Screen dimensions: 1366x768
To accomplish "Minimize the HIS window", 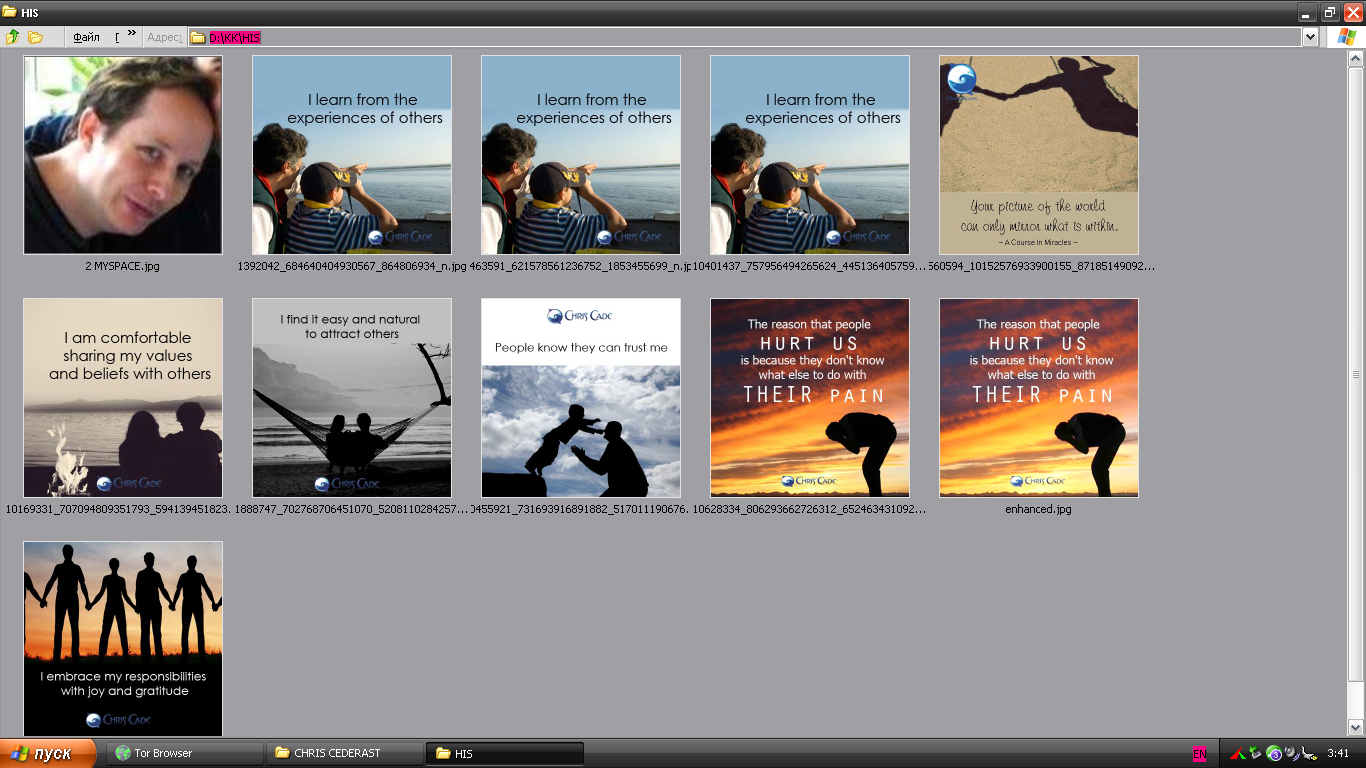I will pos(1307,12).
